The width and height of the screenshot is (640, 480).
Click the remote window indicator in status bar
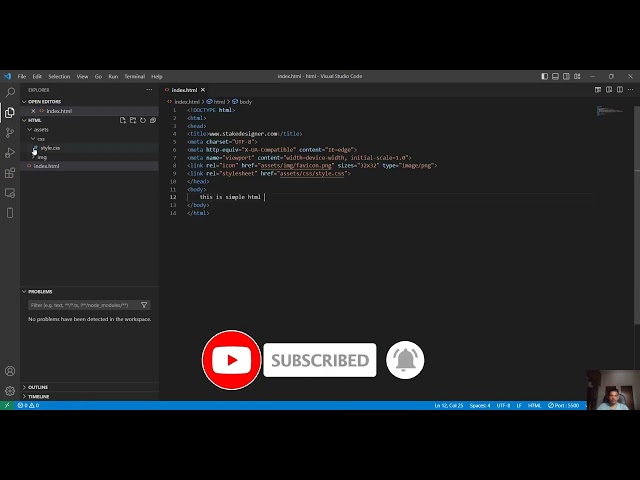[x=7, y=405]
